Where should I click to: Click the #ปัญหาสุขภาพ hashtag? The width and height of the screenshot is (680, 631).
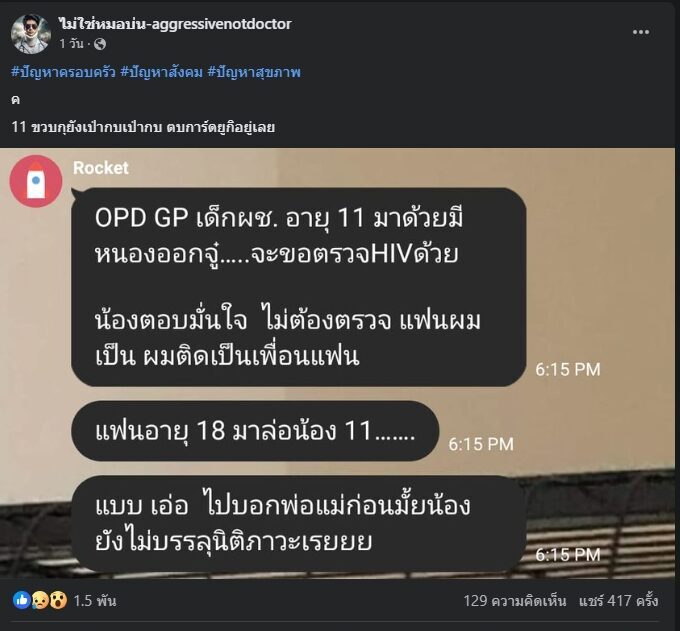pyautogui.click(x=254, y=72)
